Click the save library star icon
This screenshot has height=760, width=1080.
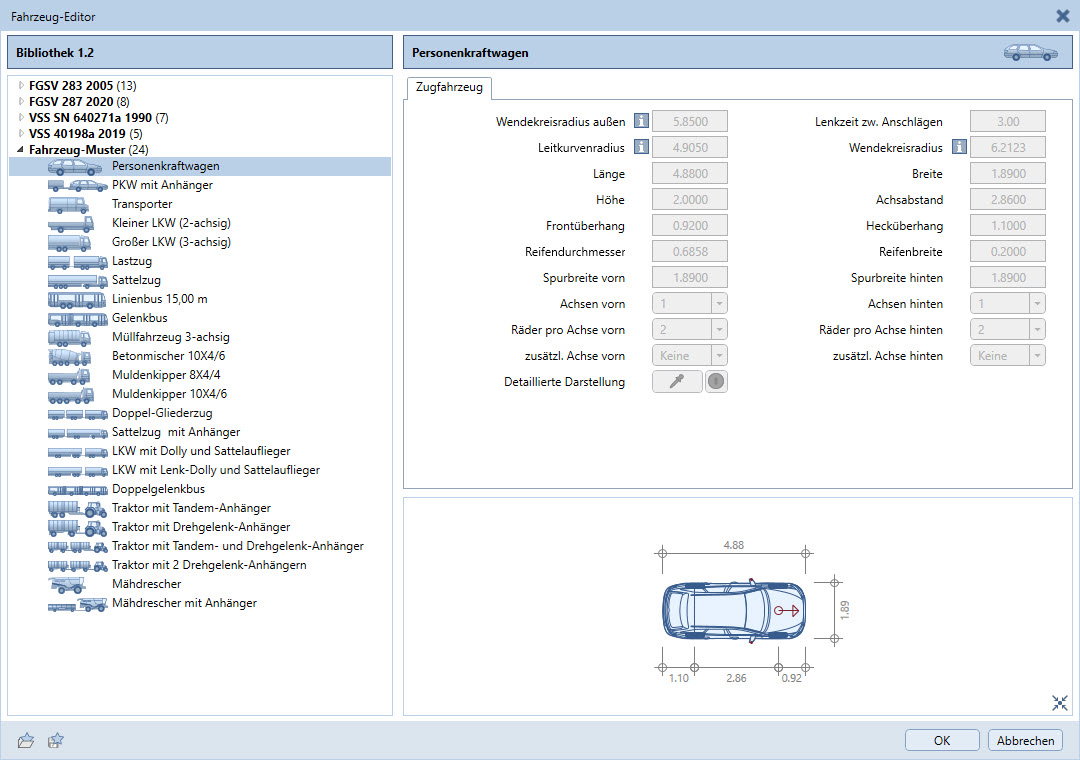pyautogui.click(x=56, y=740)
